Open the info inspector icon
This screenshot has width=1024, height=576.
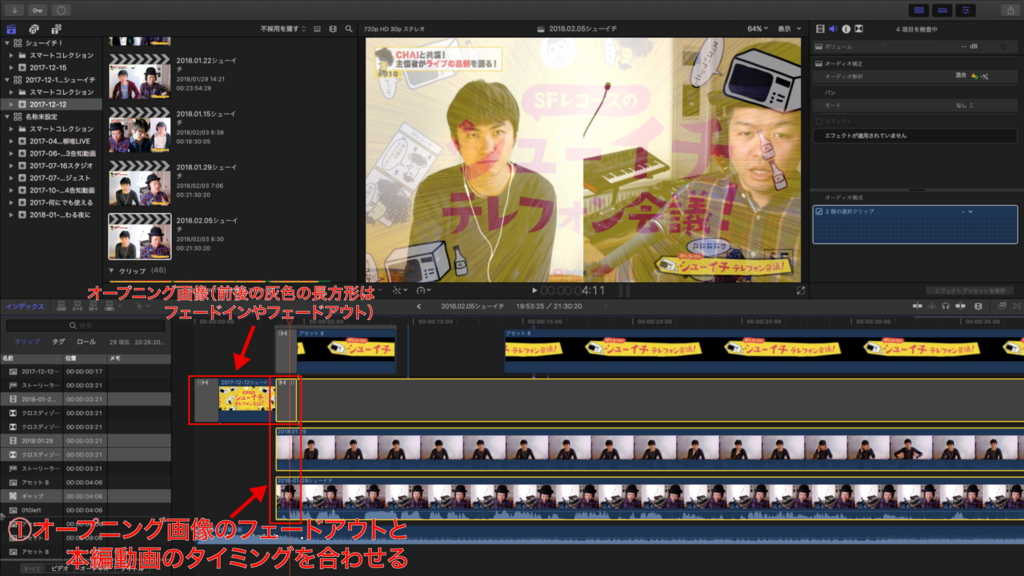[x=846, y=29]
